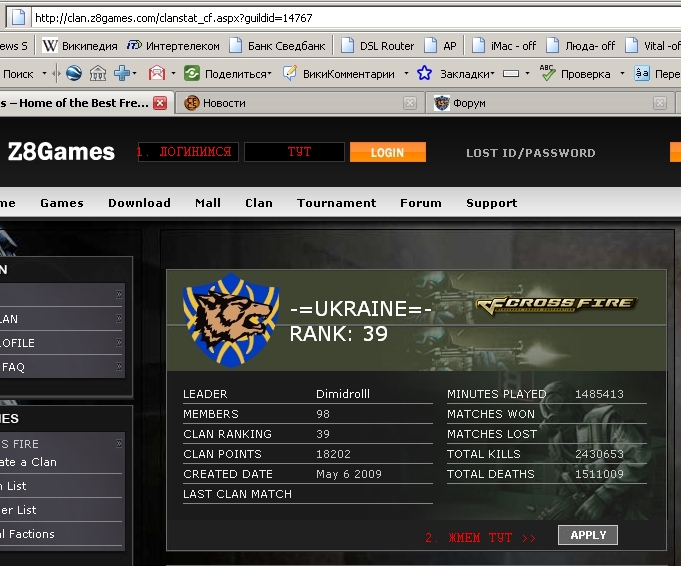Viewport: 681px width, 566px height.
Task: Click the Wikipedia W bookmark icon
Action: [x=50, y=46]
